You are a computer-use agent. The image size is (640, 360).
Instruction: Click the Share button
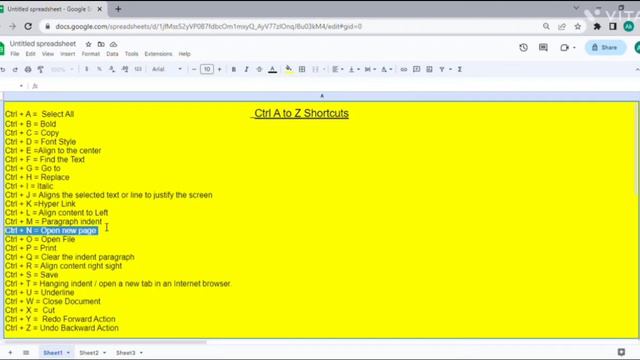(605, 48)
